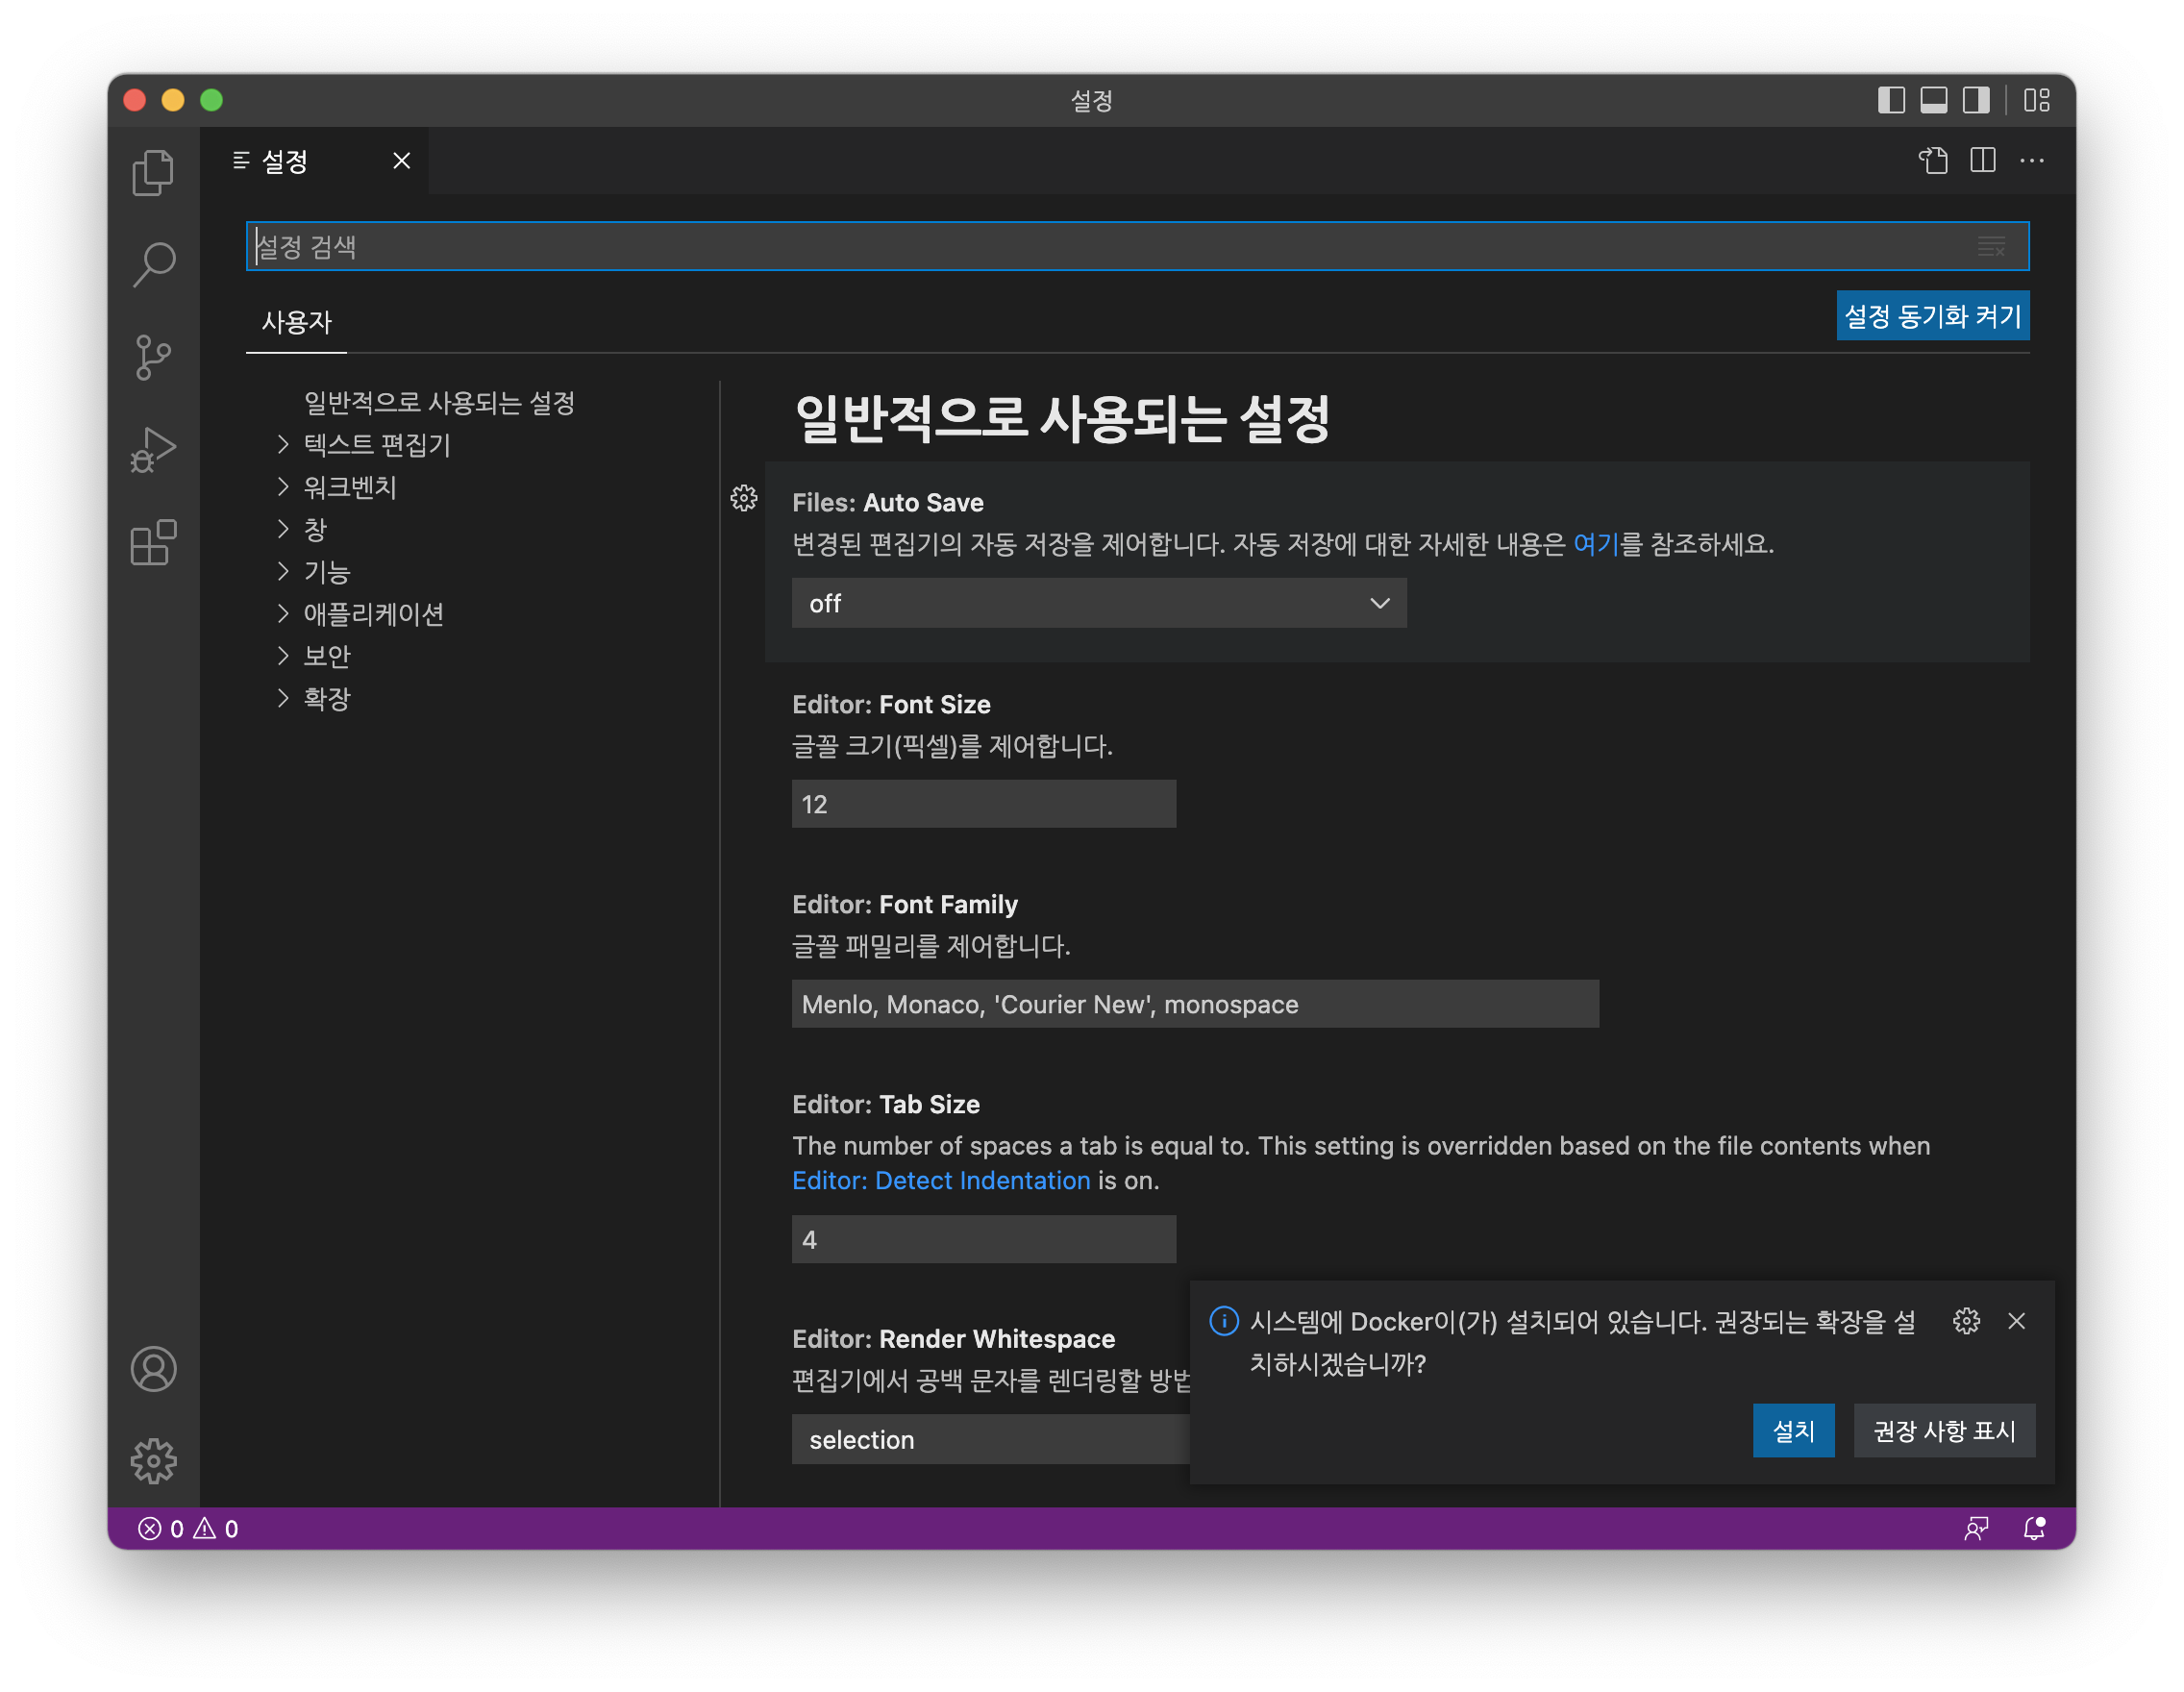Open Run and Debug view icon
2184x1692 pixels.
click(x=153, y=450)
